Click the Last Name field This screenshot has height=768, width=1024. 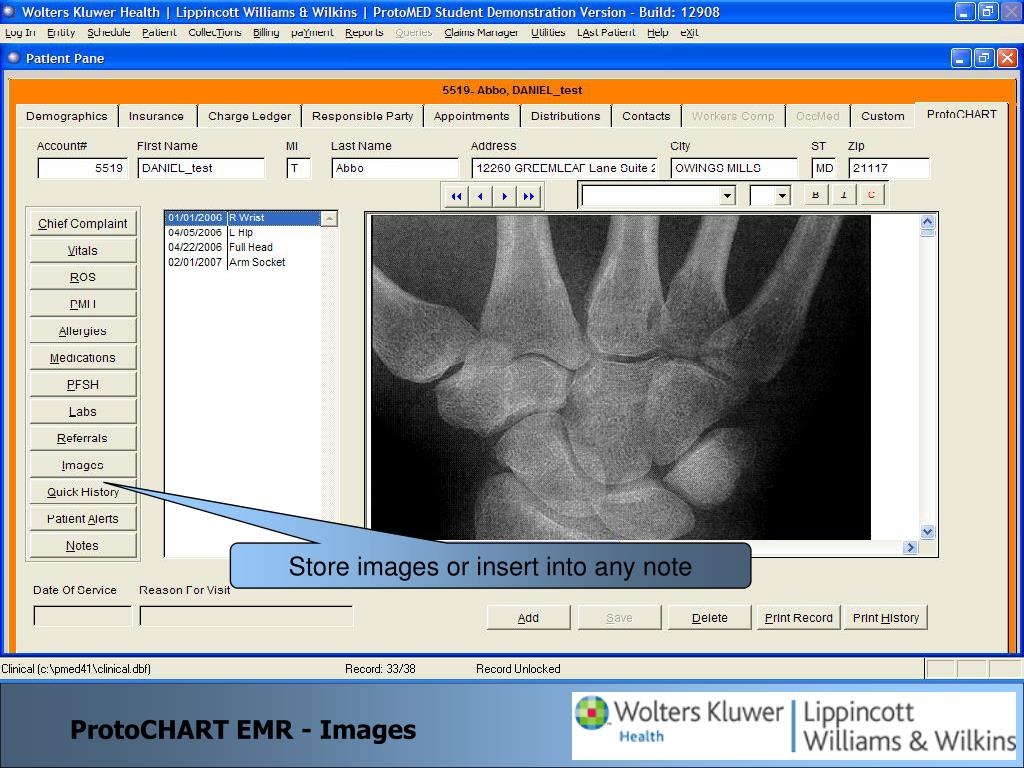tap(395, 168)
